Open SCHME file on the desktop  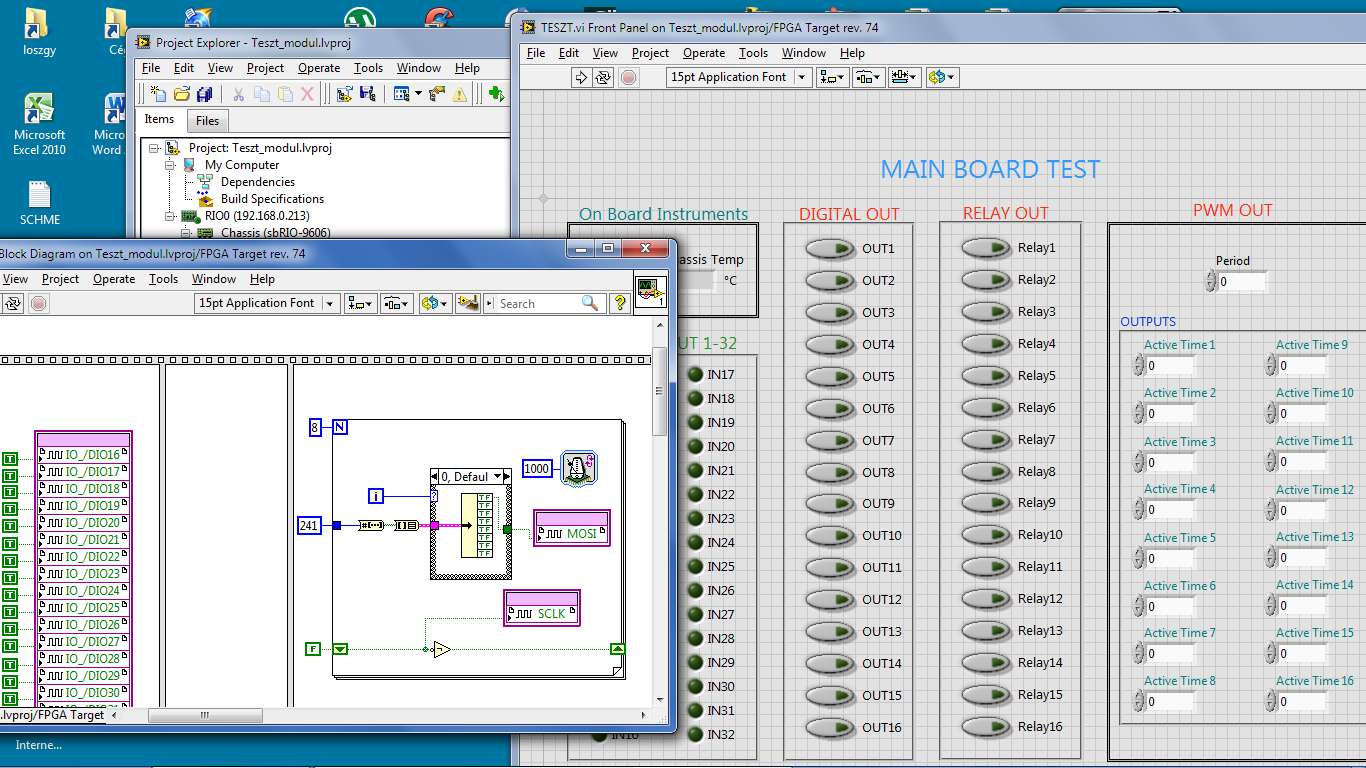pyautogui.click(x=40, y=203)
